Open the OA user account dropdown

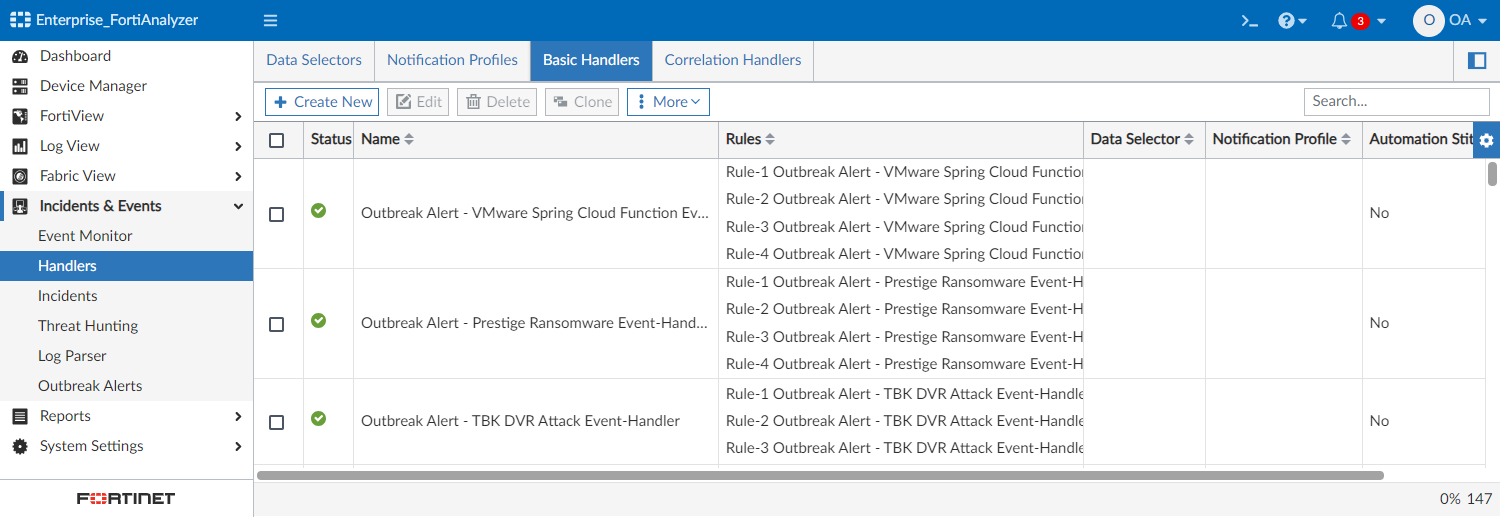click(x=1450, y=21)
